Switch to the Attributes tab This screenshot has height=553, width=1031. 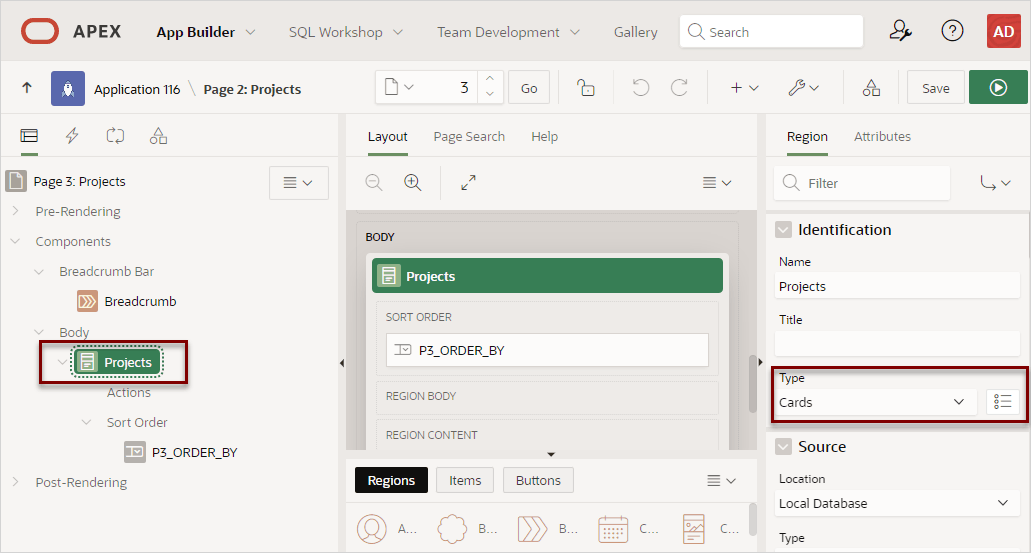tap(882, 136)
